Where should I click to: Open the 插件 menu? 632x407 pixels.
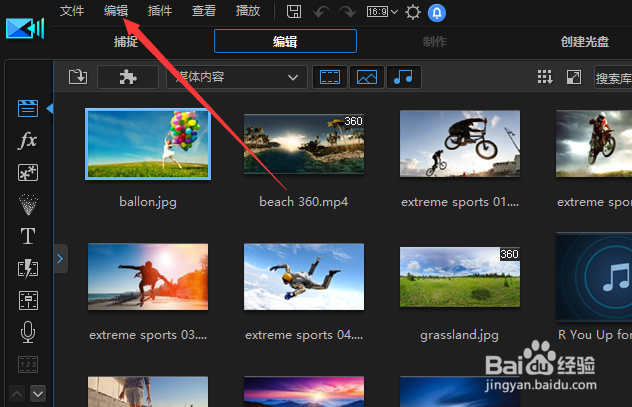tap(160, 11)
